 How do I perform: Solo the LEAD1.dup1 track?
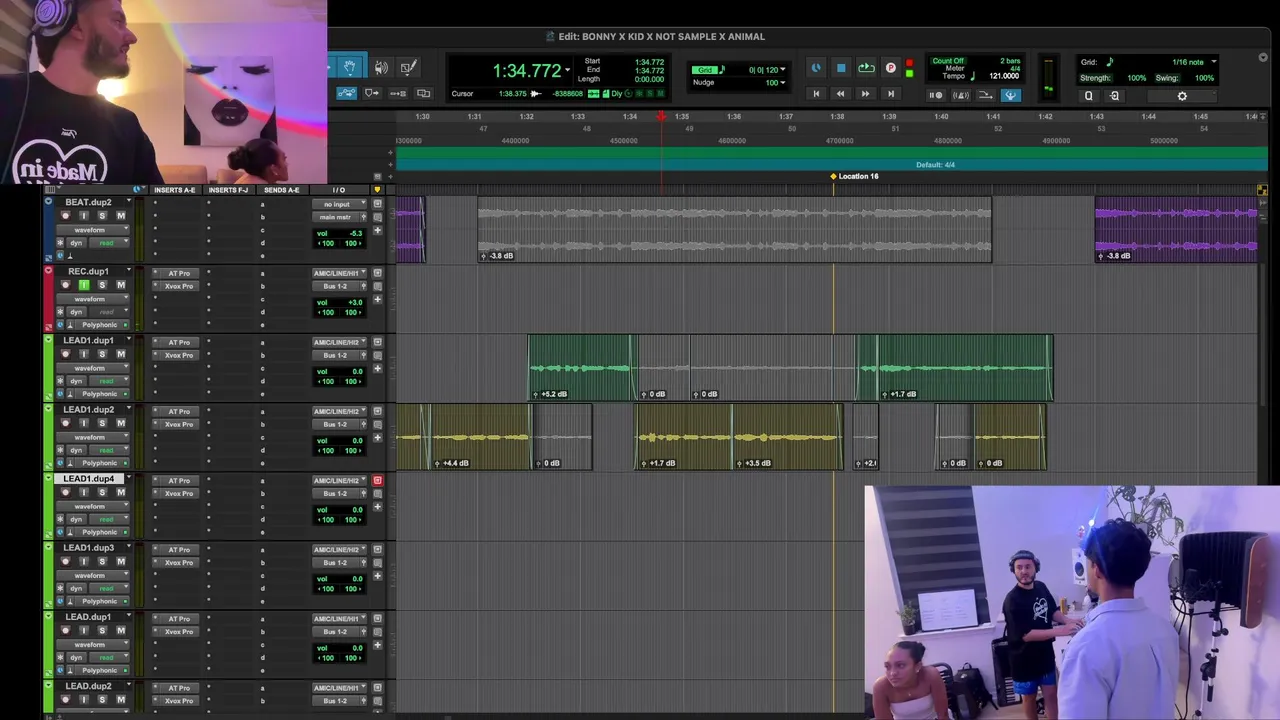point(102,354)
